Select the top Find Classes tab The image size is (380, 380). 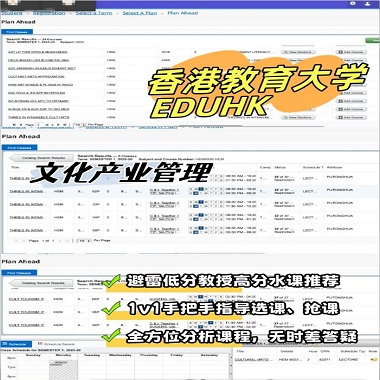click(x=17, y=32)
